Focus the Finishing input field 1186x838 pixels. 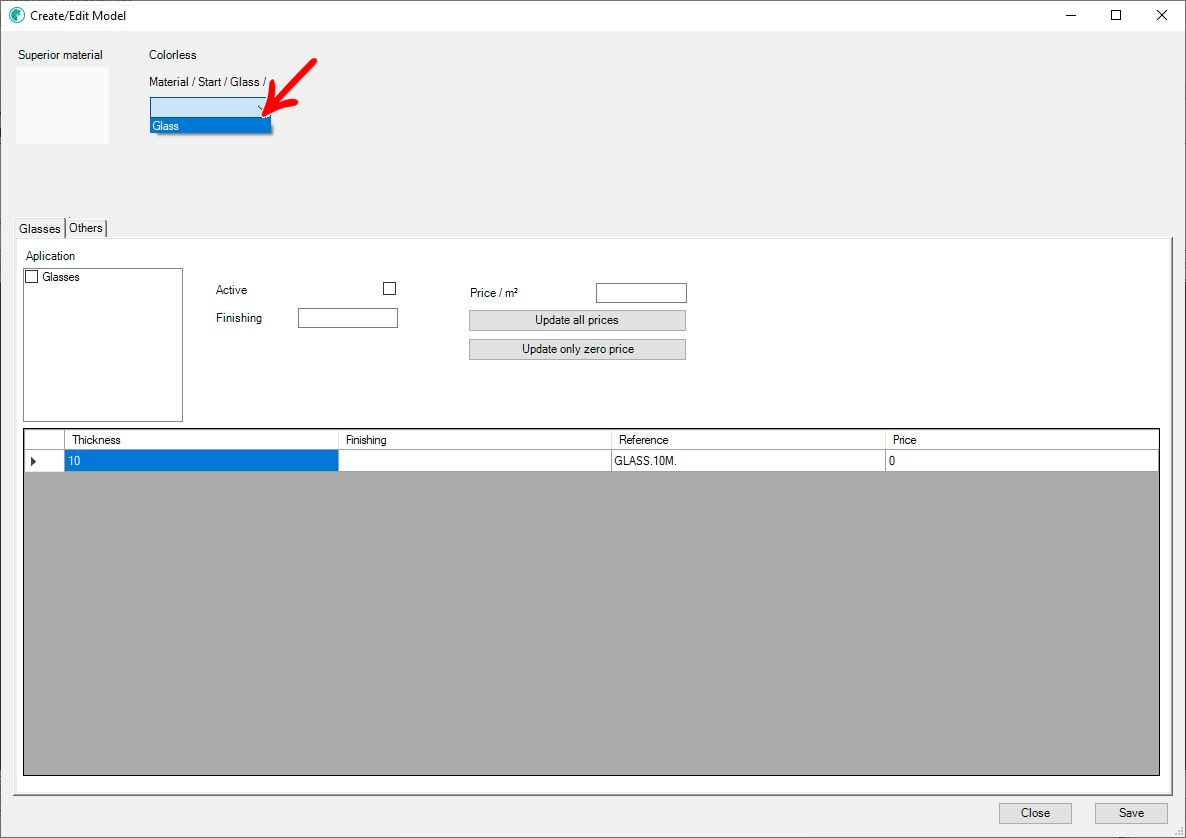[348, 318]
